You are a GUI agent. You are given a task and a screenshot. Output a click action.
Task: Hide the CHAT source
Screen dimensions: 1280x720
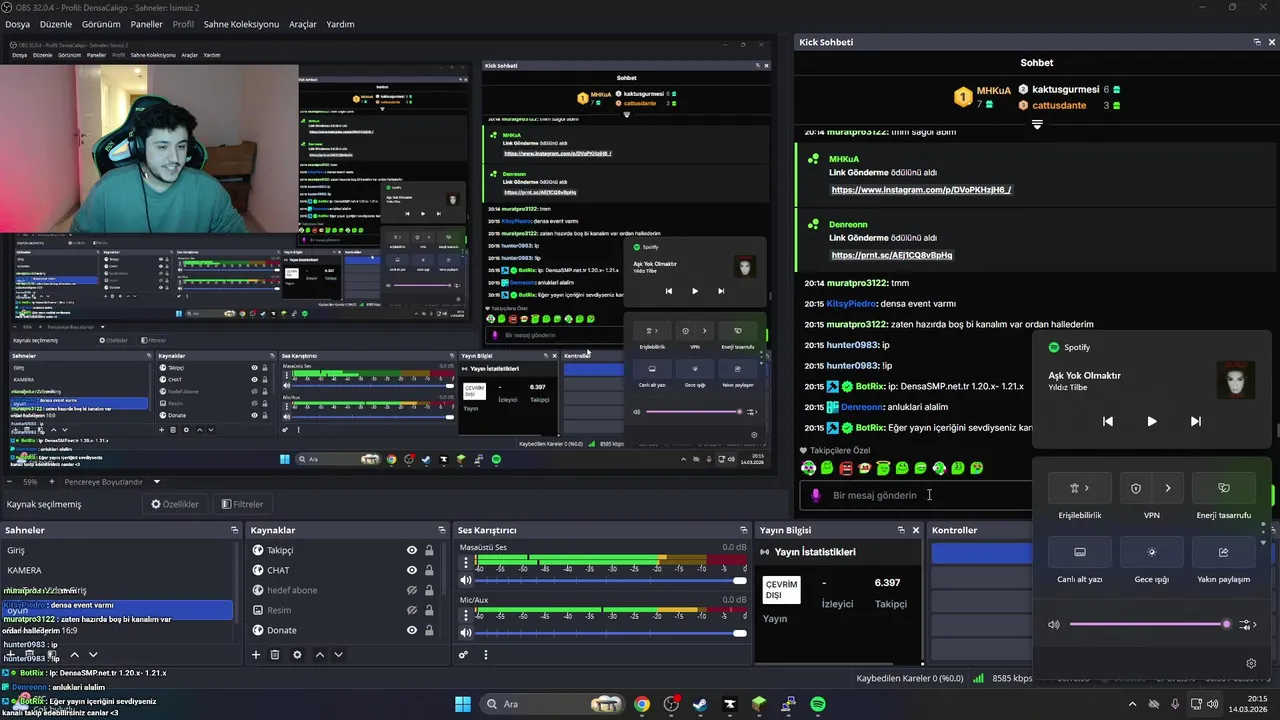click(412, 570)
